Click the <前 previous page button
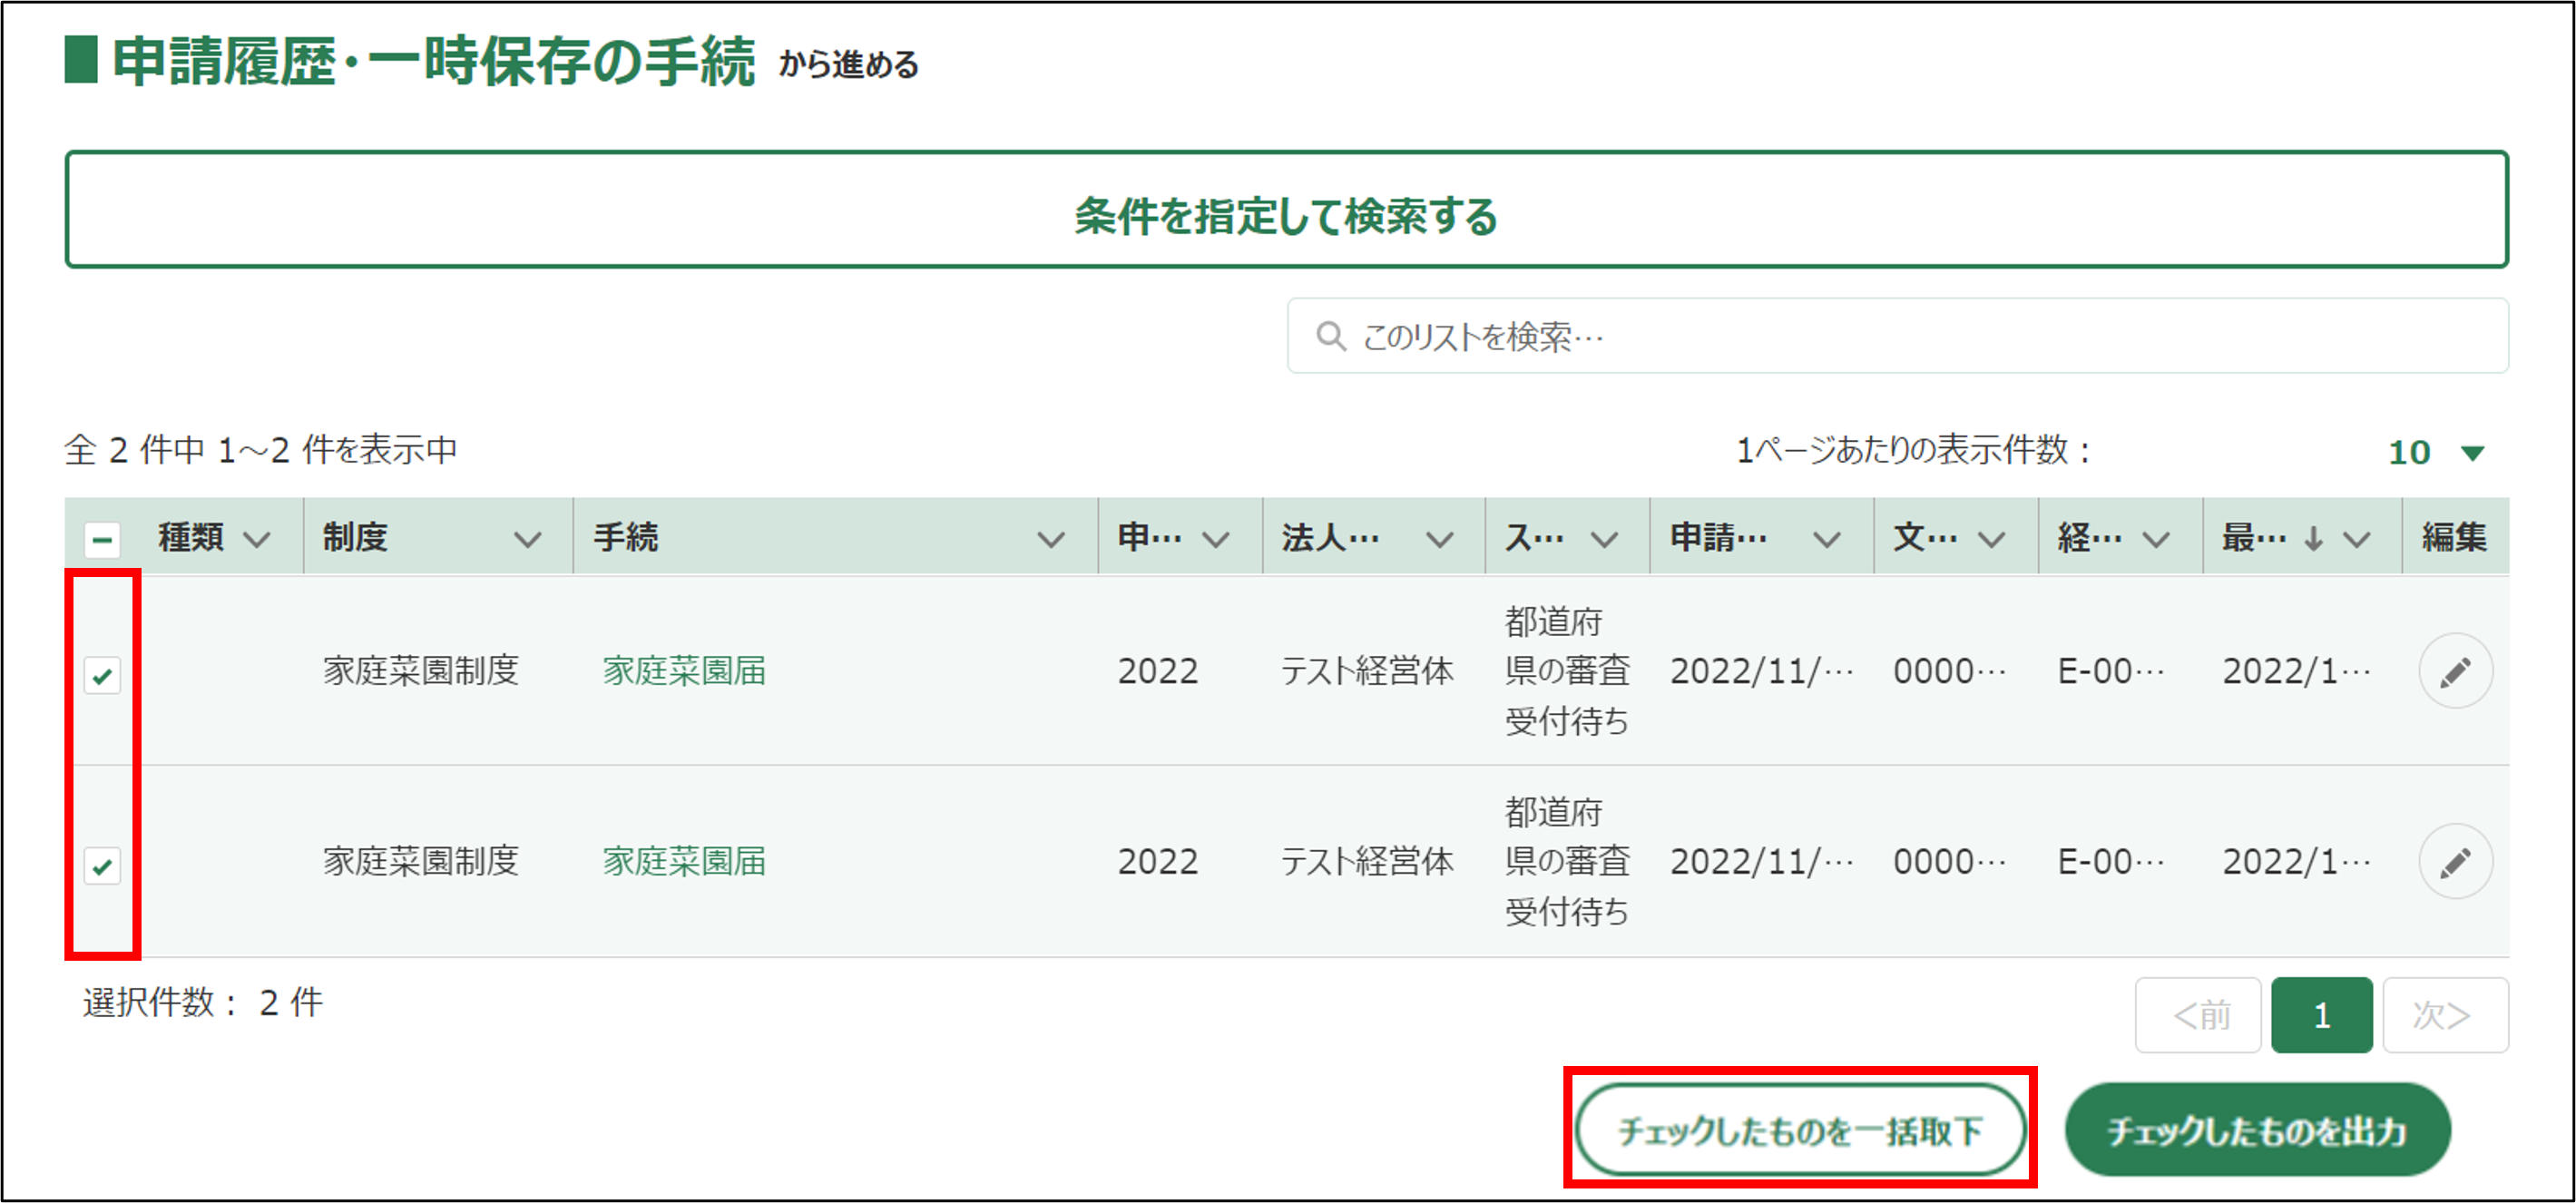This screenshot has height=1203, width=2576. point(2198,1015)
